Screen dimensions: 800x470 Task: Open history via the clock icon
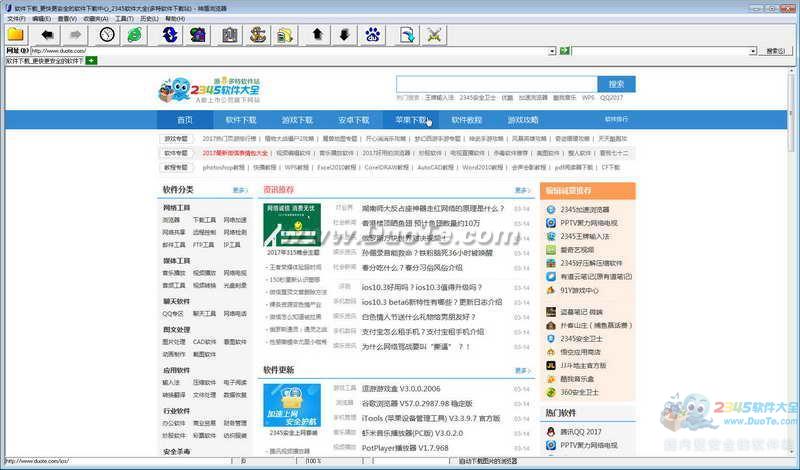(x=107, y=35)
